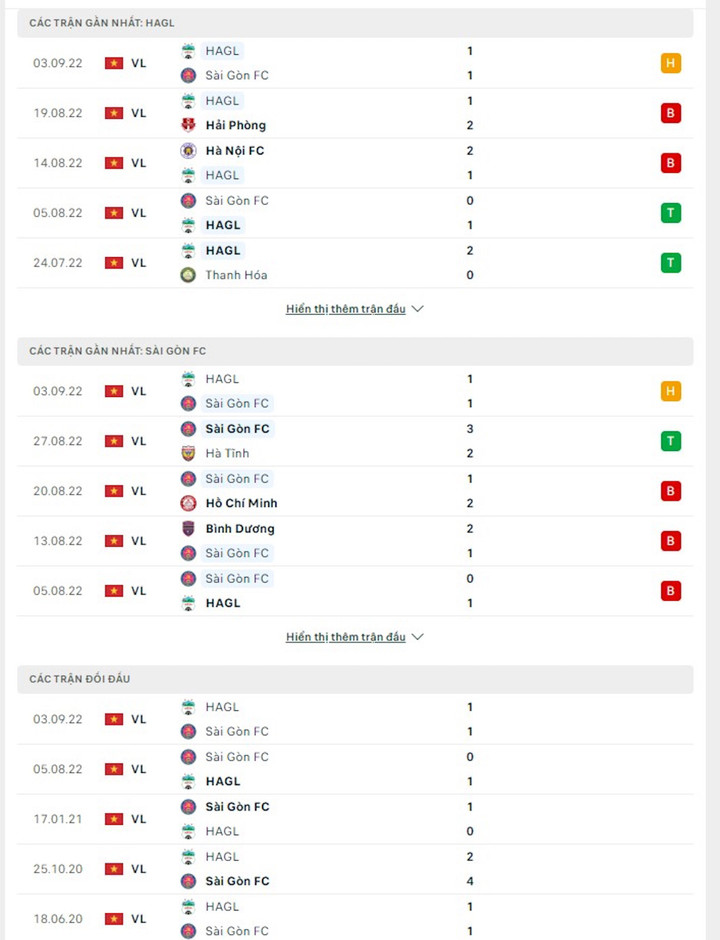
Task: Click the Vietnam flag next to 03.09.22
Action: pyautogui.click(x=112, y=62)
